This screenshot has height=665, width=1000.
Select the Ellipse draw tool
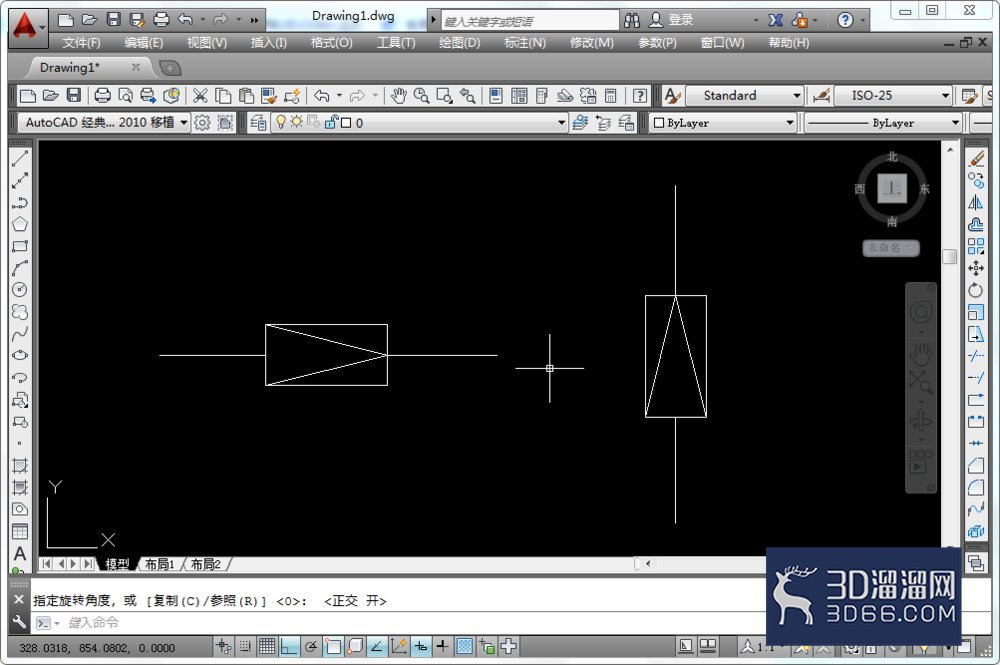coord(20,355)
